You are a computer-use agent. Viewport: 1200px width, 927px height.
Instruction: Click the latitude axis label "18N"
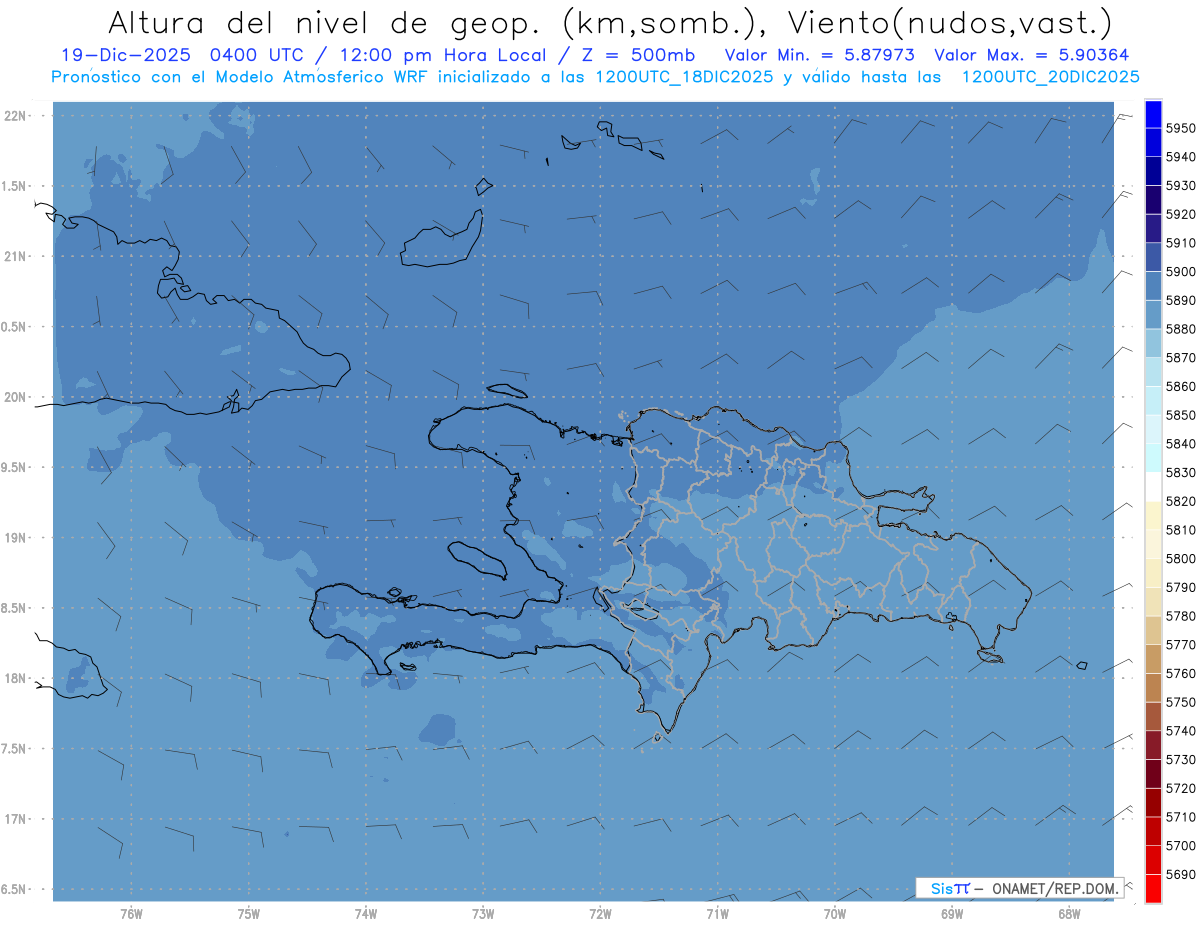tap(15, 679)
